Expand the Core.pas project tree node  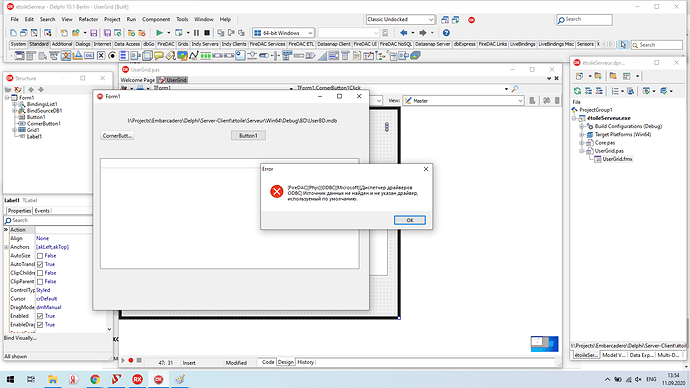[581, 143]
